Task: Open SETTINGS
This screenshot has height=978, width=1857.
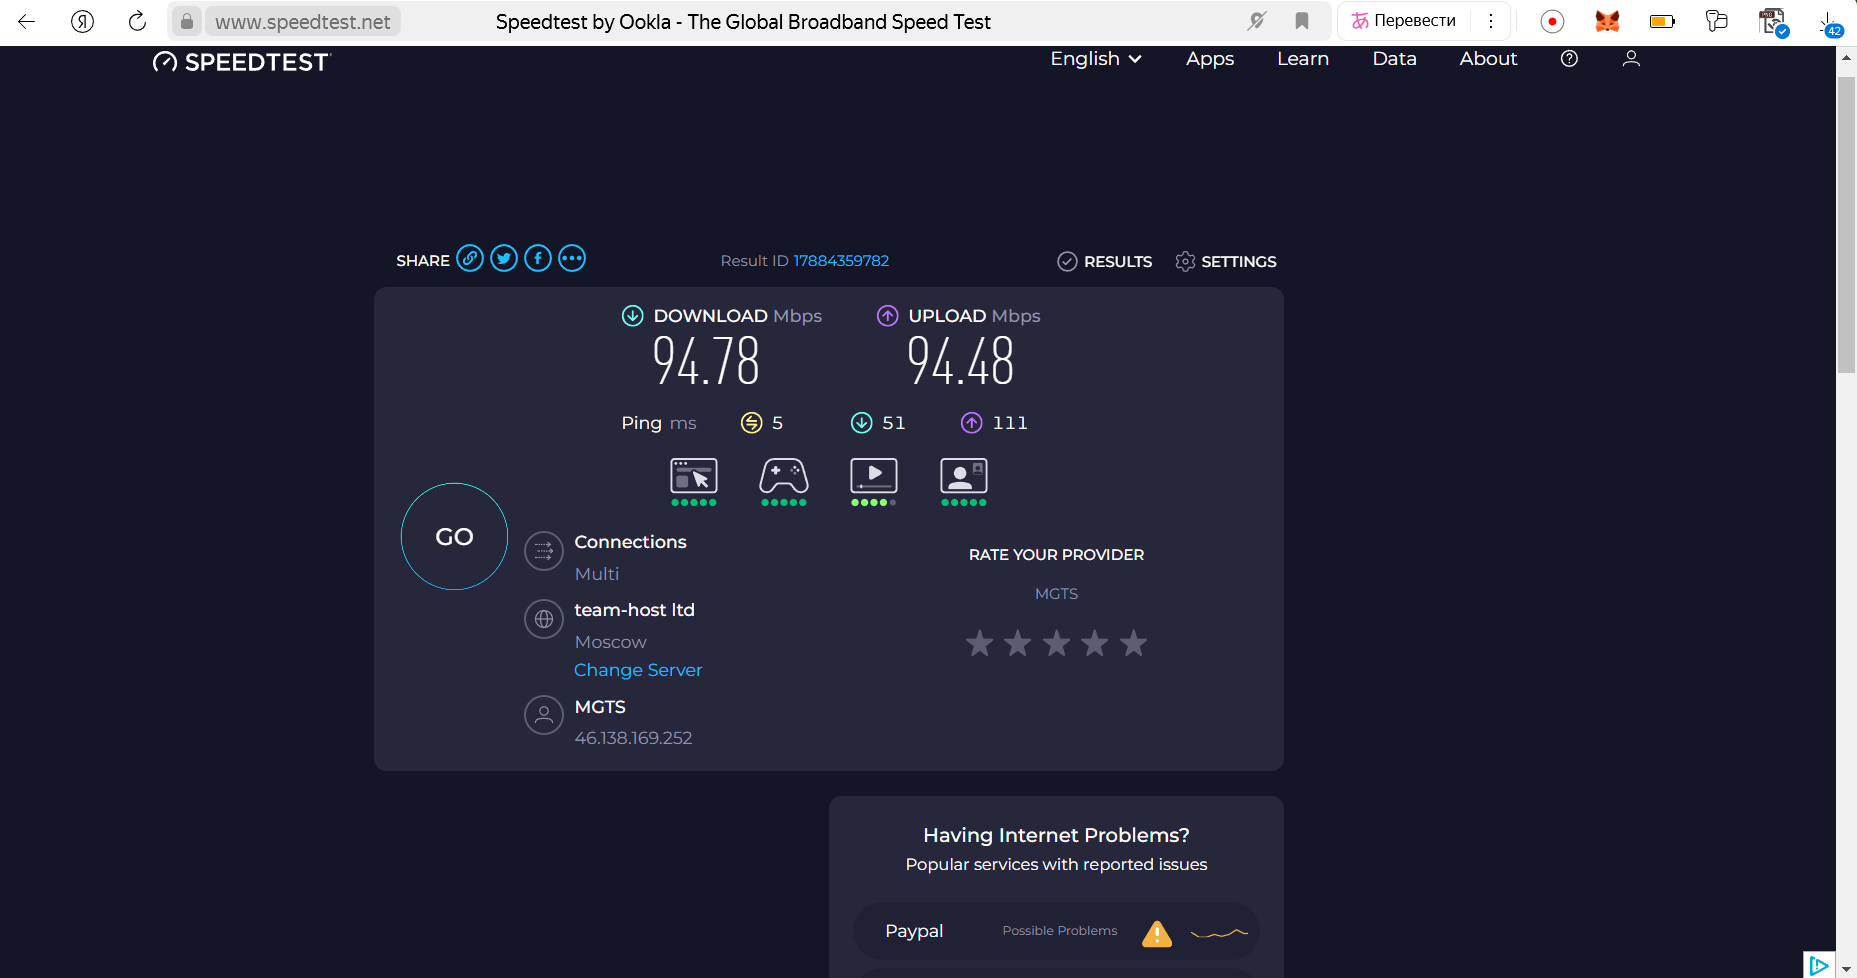Action: click(x=1226, y=261)
